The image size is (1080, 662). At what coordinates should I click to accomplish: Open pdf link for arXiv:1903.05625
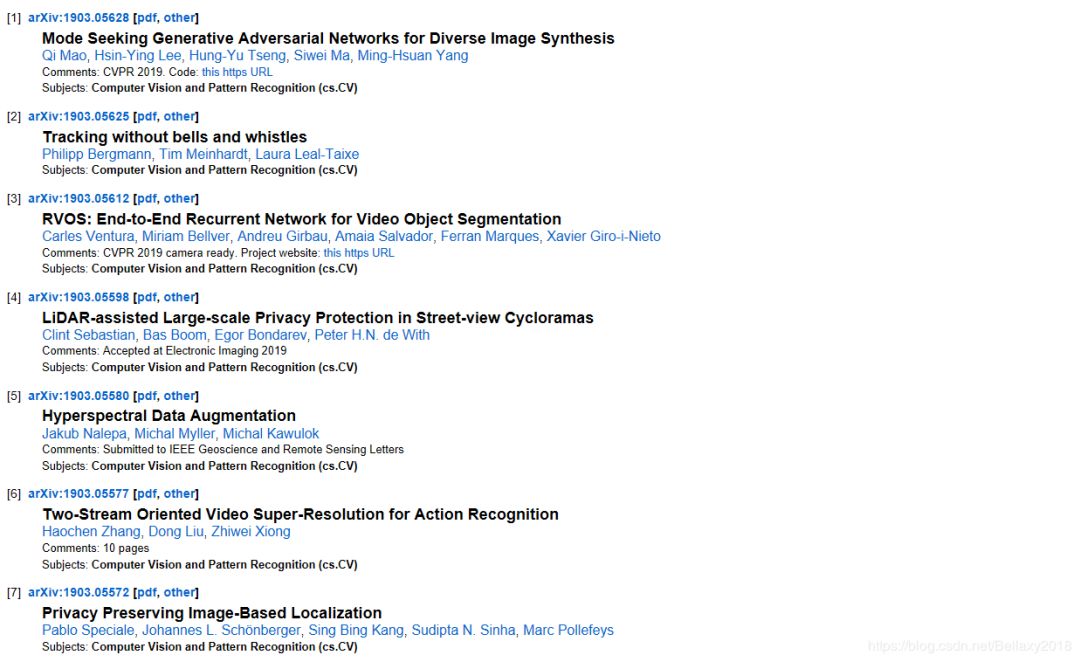(146, 117)
